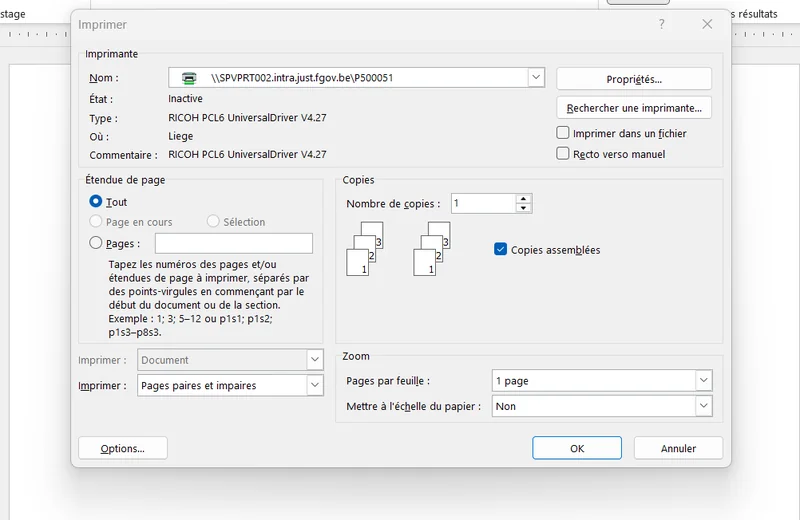Click Rechercher une imprimante button
800x520 pixels.
coord(633,108)
